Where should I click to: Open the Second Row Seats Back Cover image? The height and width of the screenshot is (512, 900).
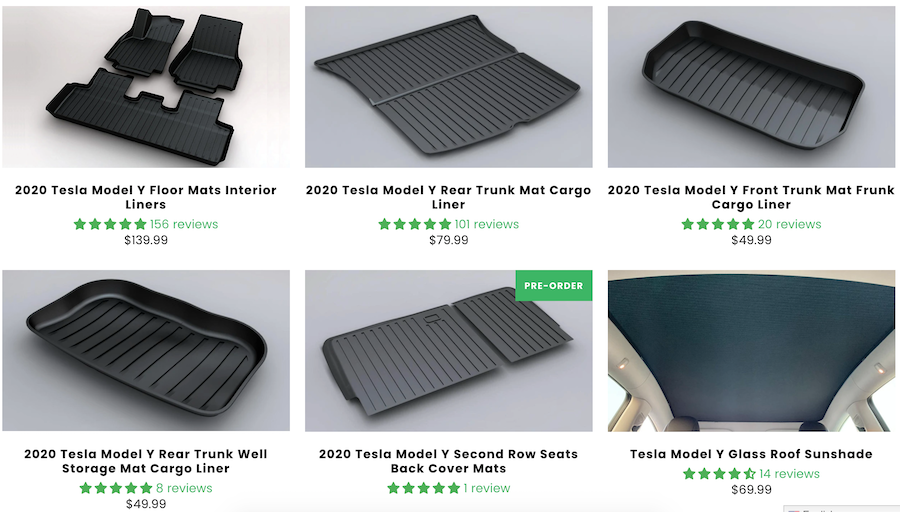(449, 351)
